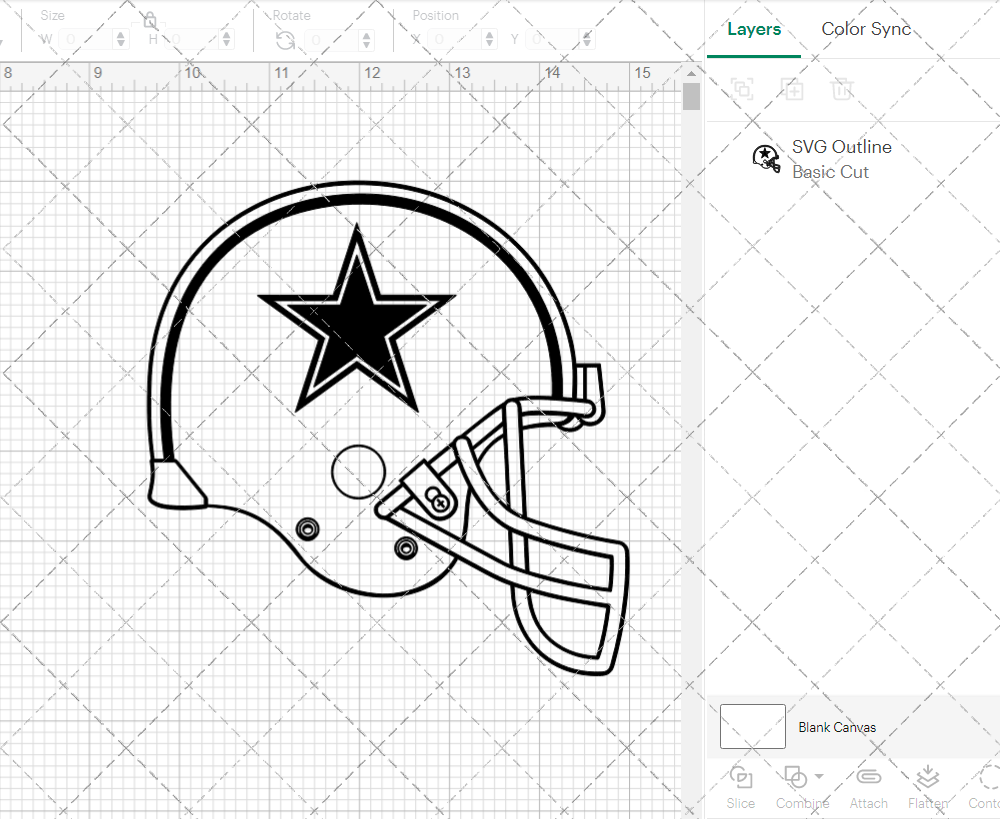Select the Flatten tool
Viewport: 1000px width, 819px height.
pyautogui.click(x=927, y=777)
